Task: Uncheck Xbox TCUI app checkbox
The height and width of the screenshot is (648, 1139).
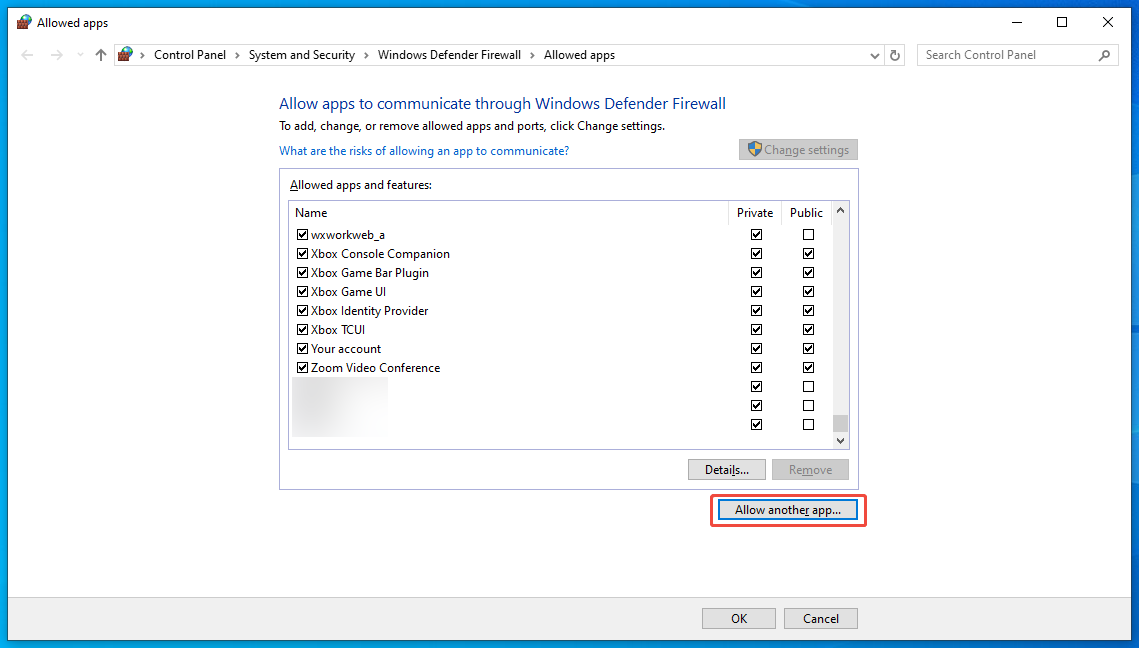Action: point(302,329)
